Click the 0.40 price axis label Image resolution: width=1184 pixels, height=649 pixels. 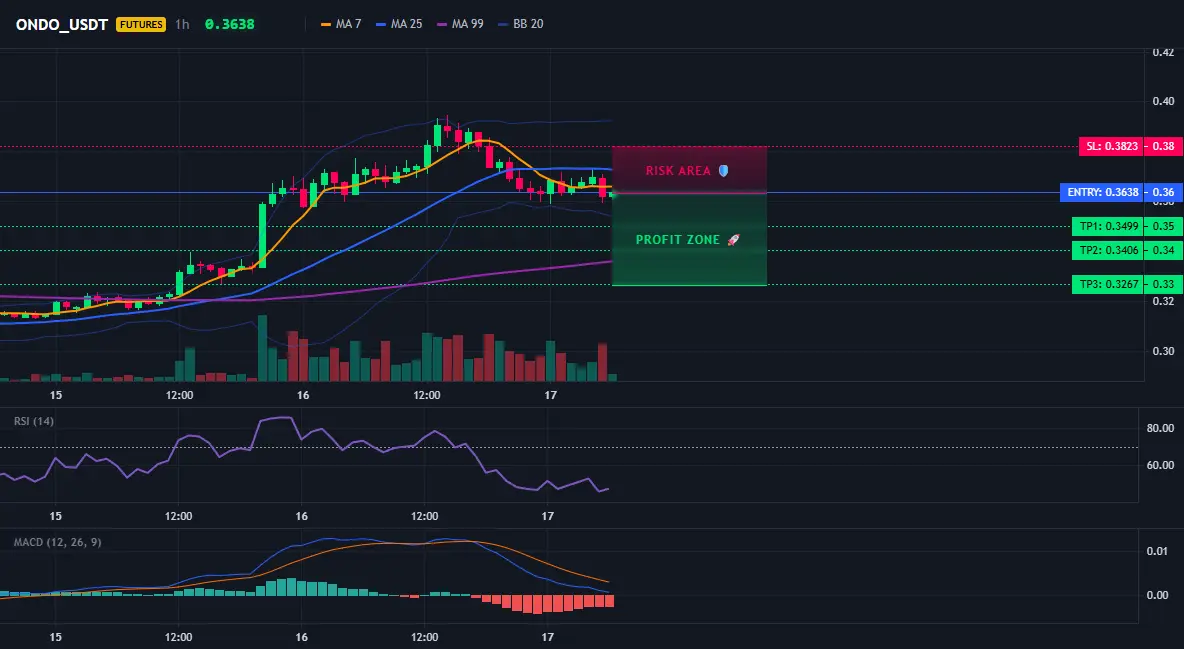pos(1164,101)
